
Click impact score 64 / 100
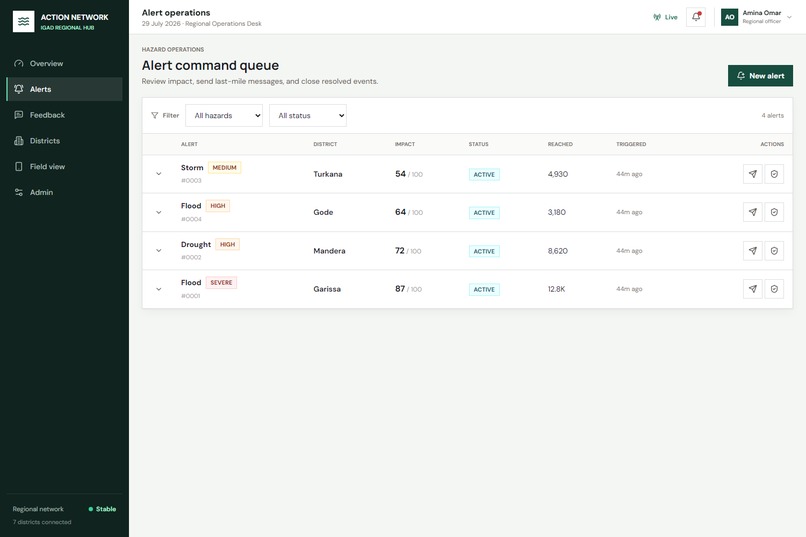pos(409,212)
